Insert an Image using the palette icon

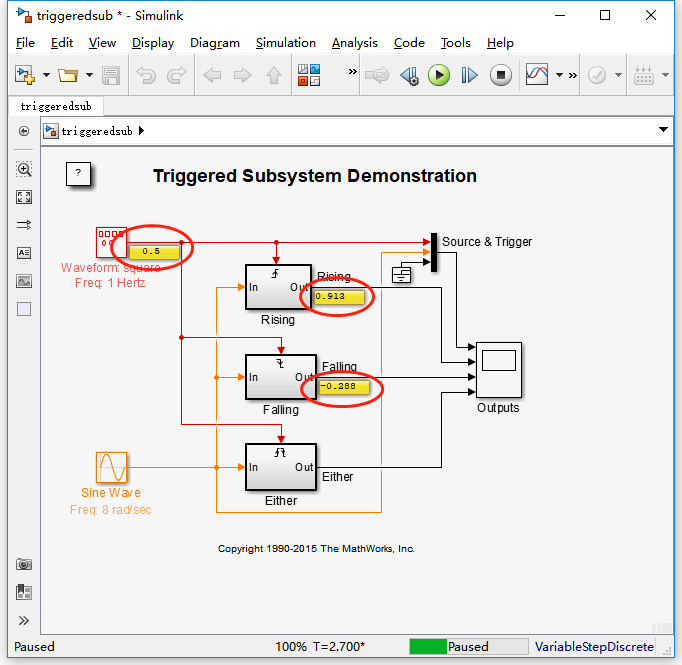(x=24, y=281)
